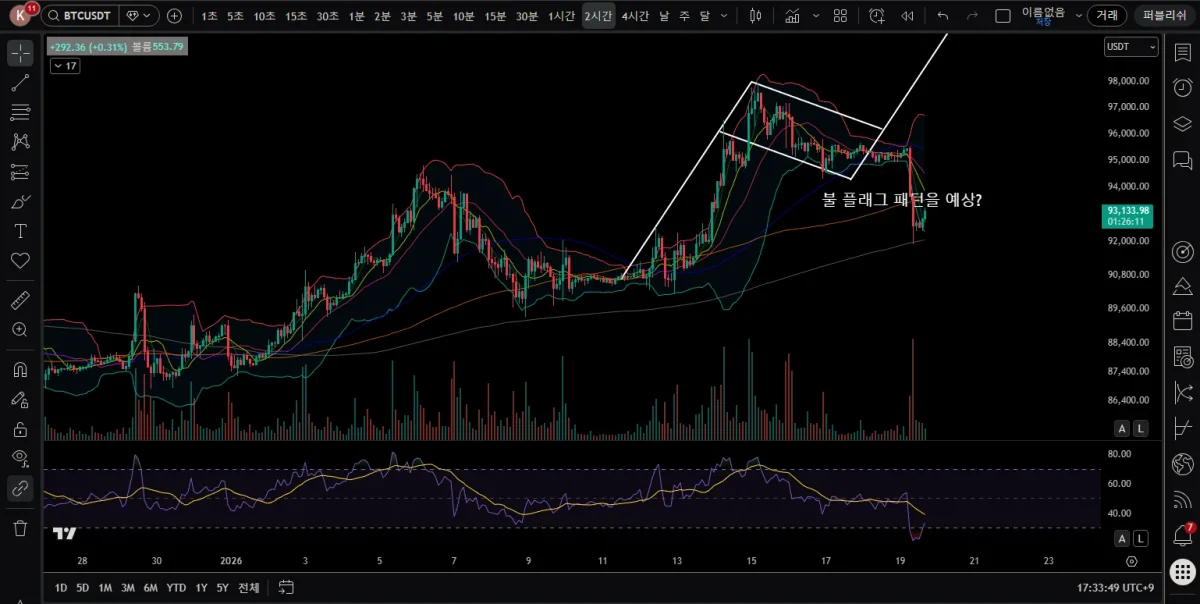Save layout named 이름없음
The height and width of the screenshot is (604, 1200).
click(x=1043, y=15)
